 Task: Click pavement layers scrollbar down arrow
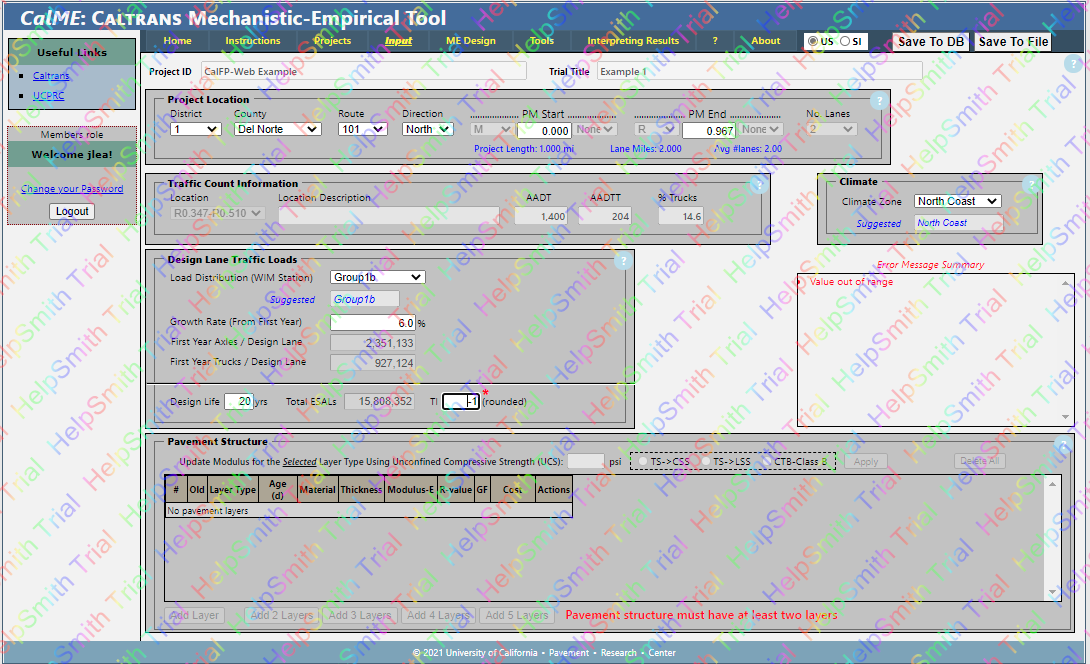pos(1052,592)
